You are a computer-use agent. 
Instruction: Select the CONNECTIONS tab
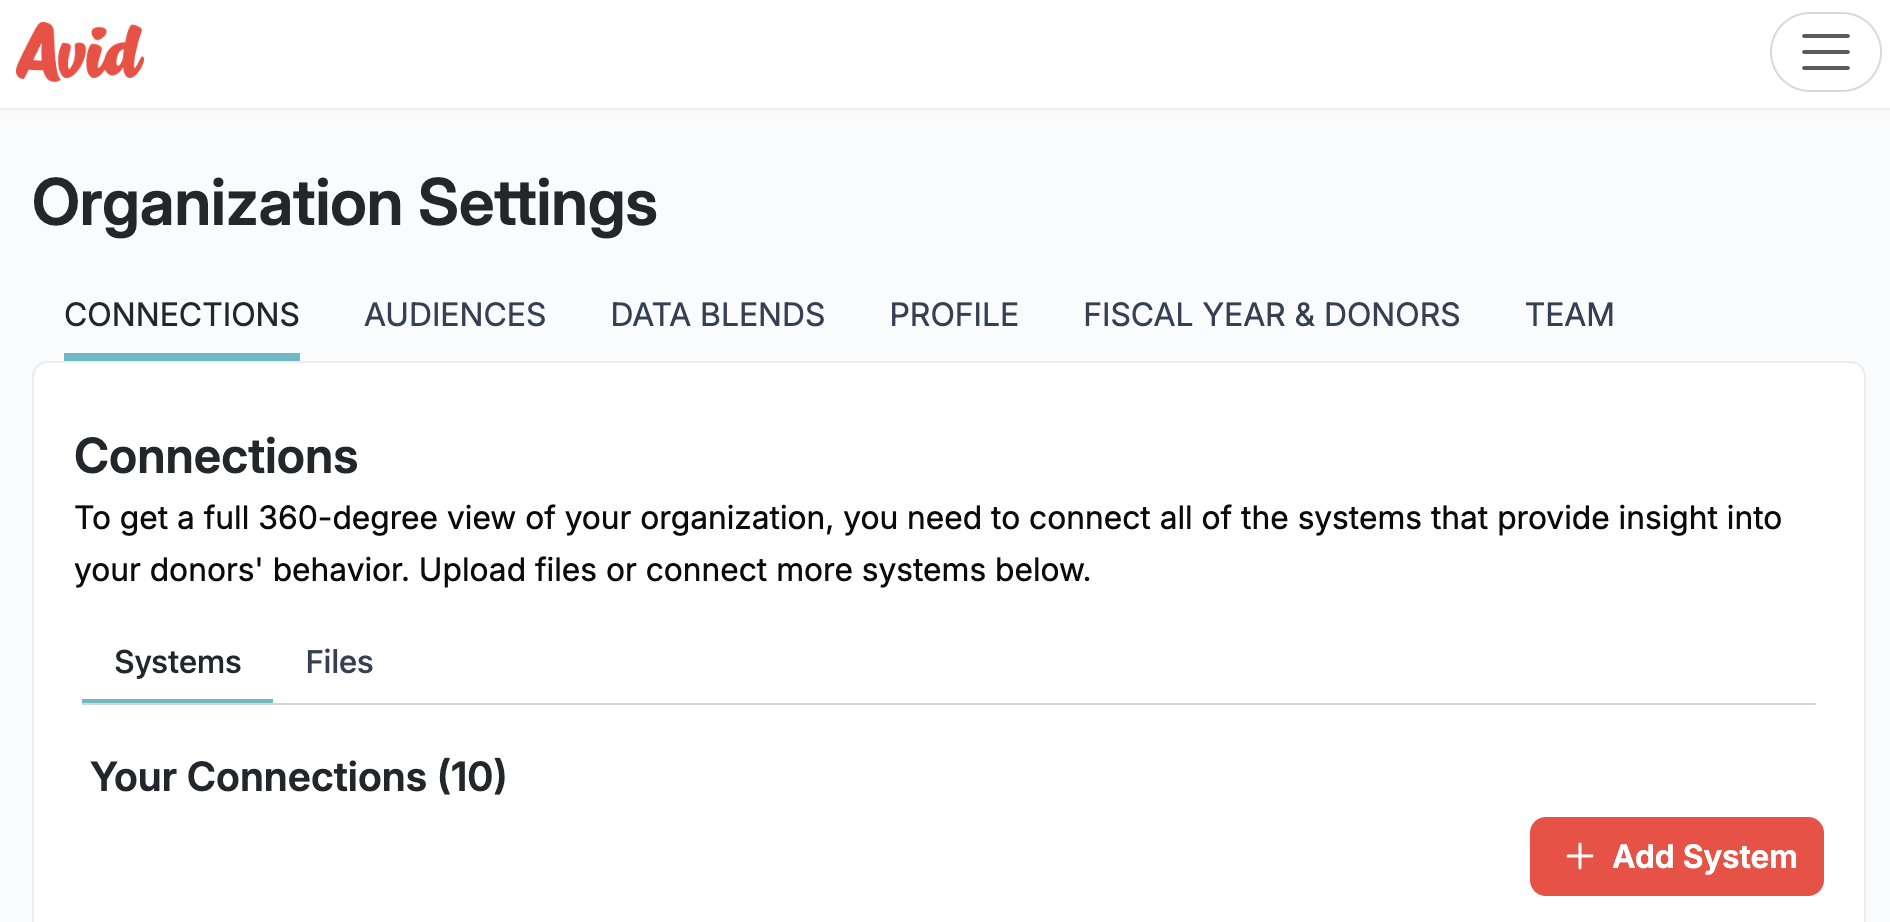click(x=182, y=315)
